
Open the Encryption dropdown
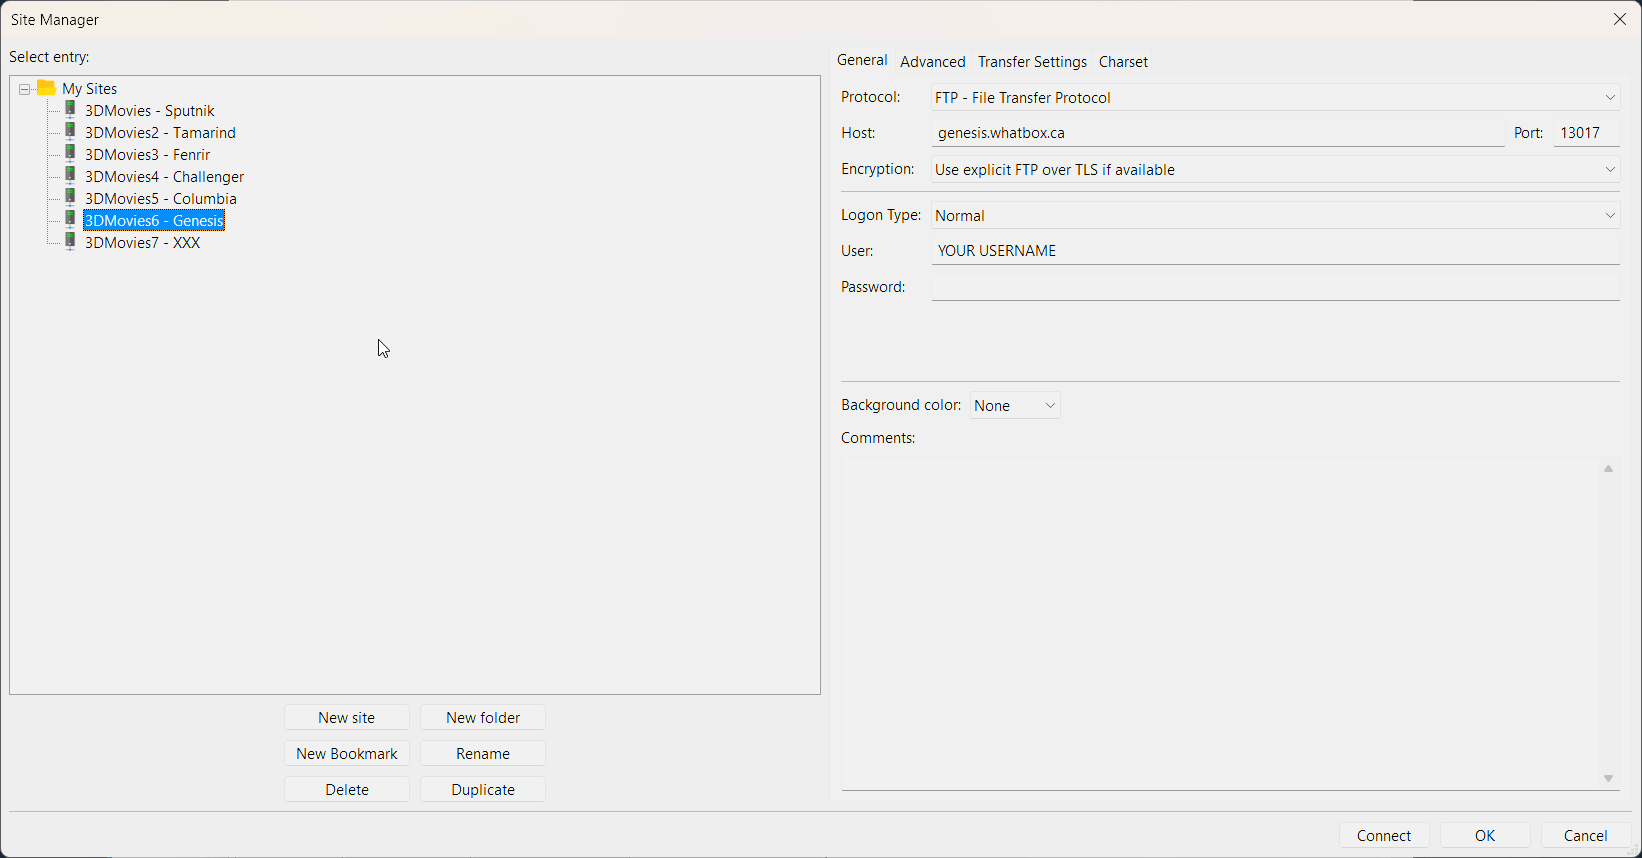tap(1275, 169)
